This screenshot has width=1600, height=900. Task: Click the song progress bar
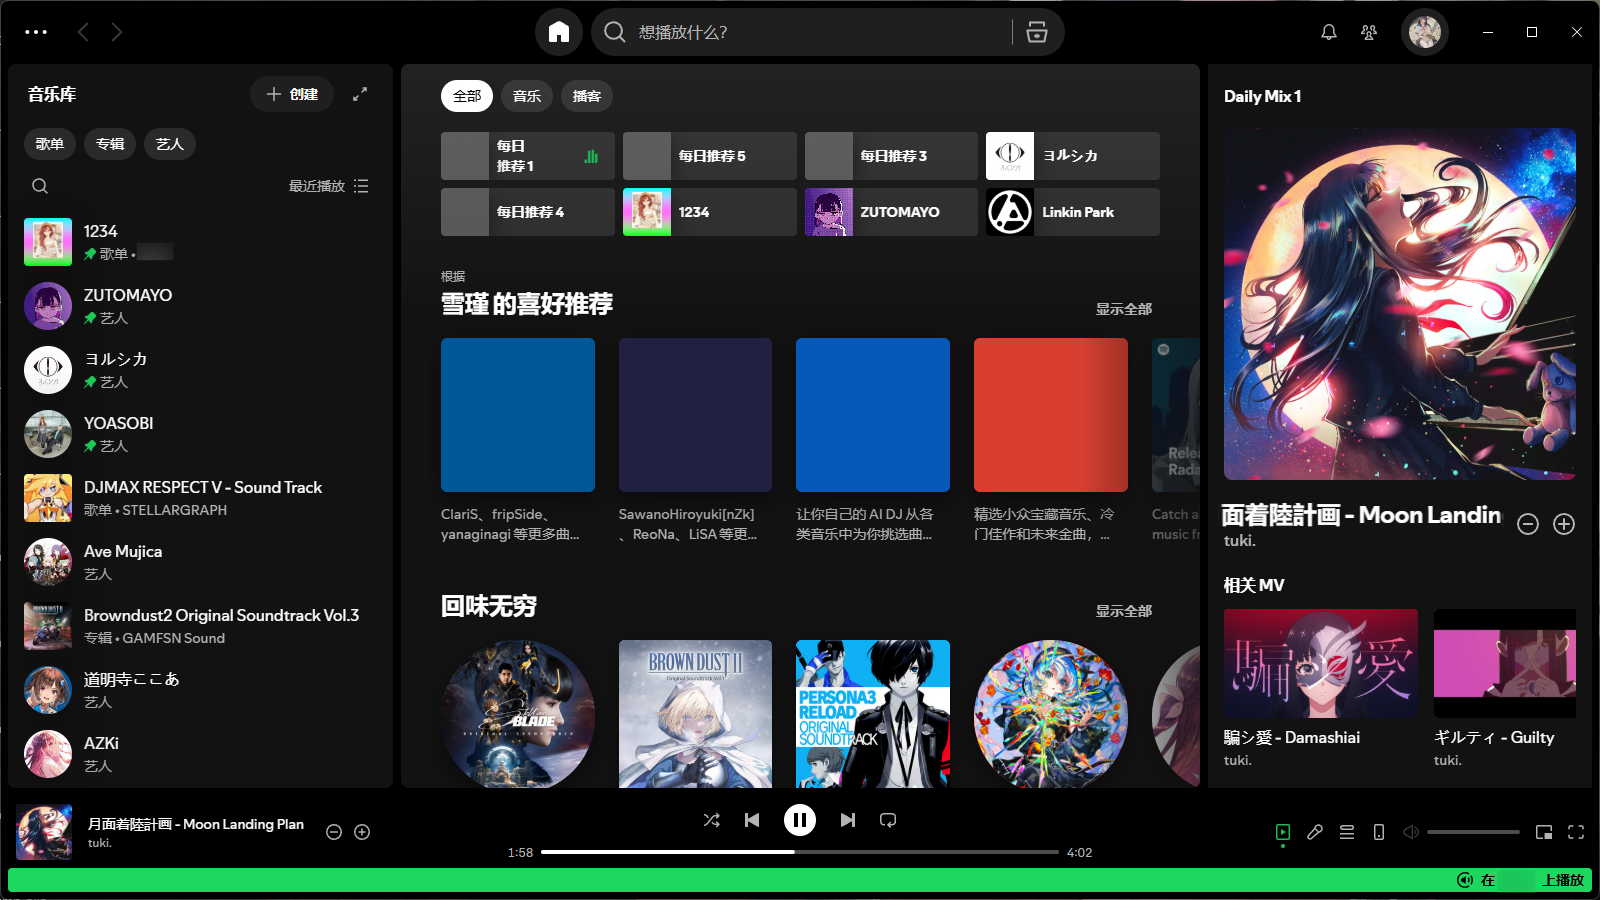pyautogui.click(x=799, y=852)
